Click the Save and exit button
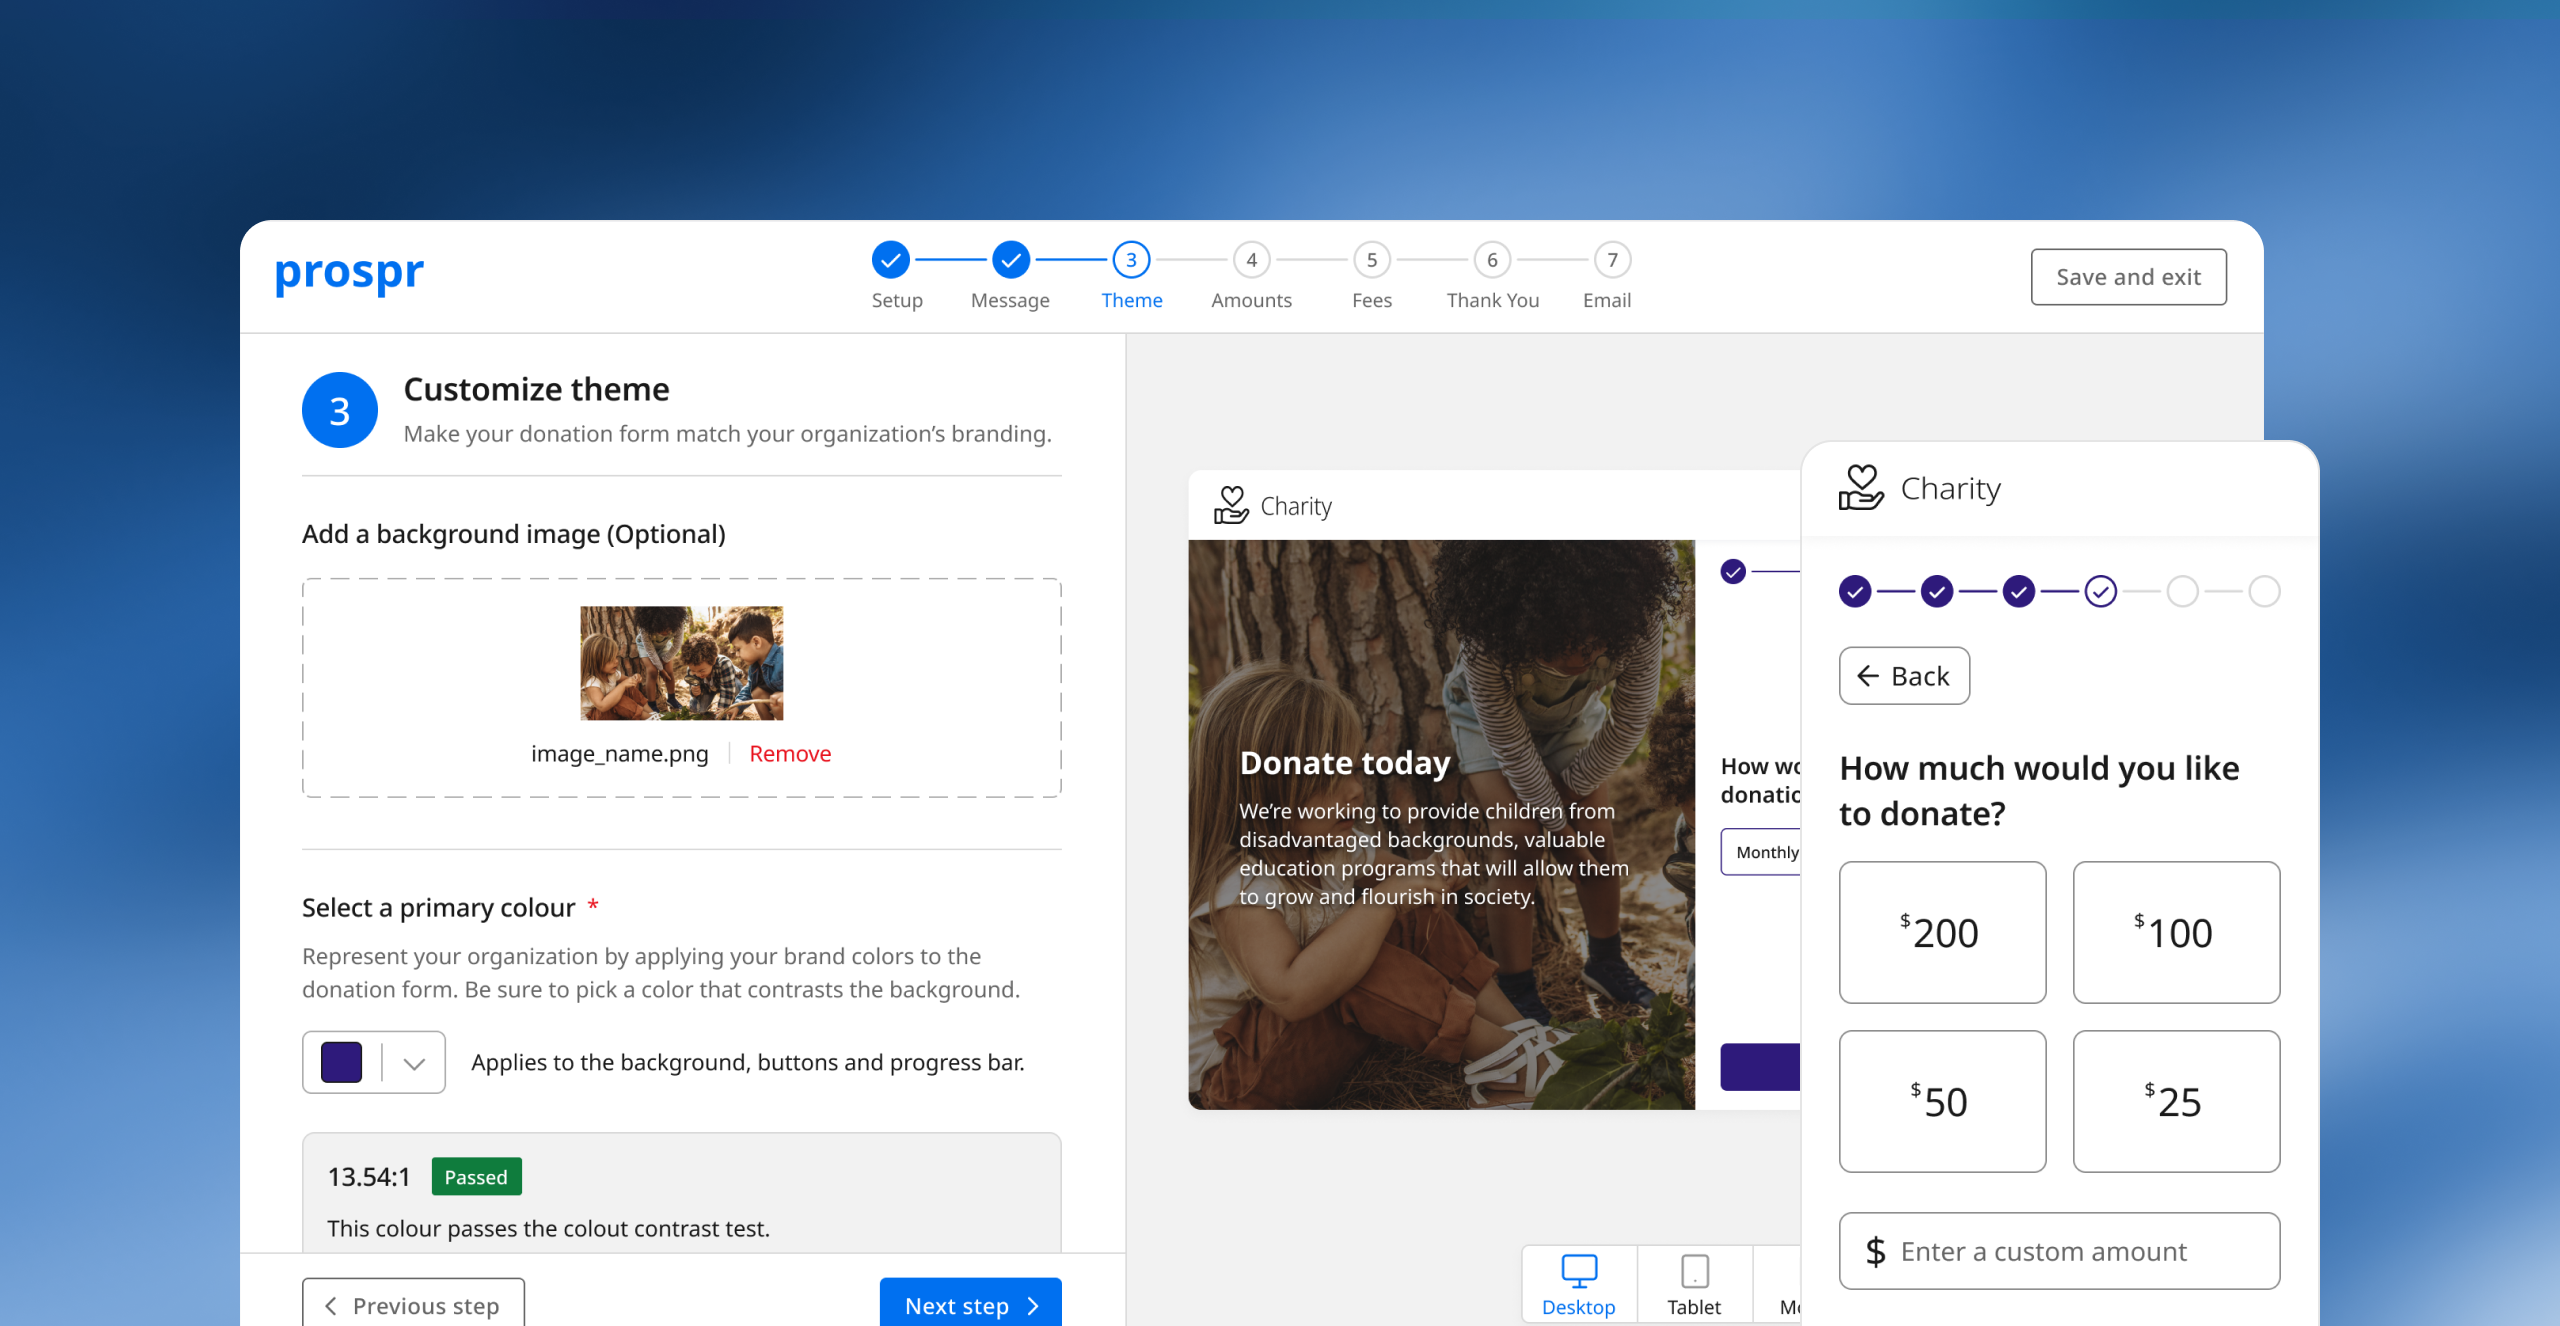 coord(2128,277)
